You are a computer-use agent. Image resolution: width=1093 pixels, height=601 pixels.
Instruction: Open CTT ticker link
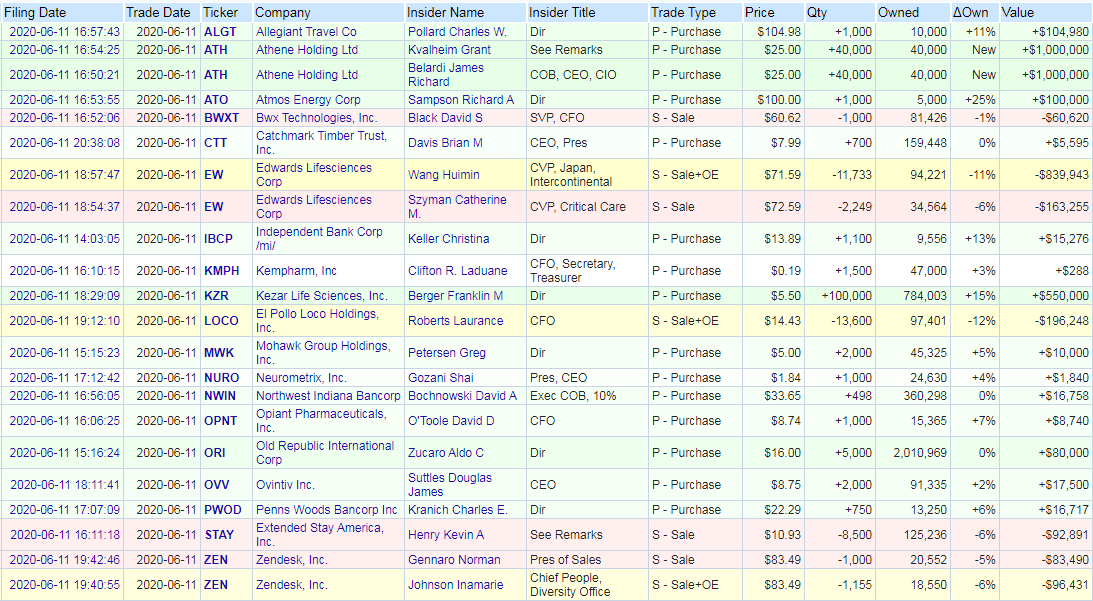pyautogui.click(x=215, y=143)
